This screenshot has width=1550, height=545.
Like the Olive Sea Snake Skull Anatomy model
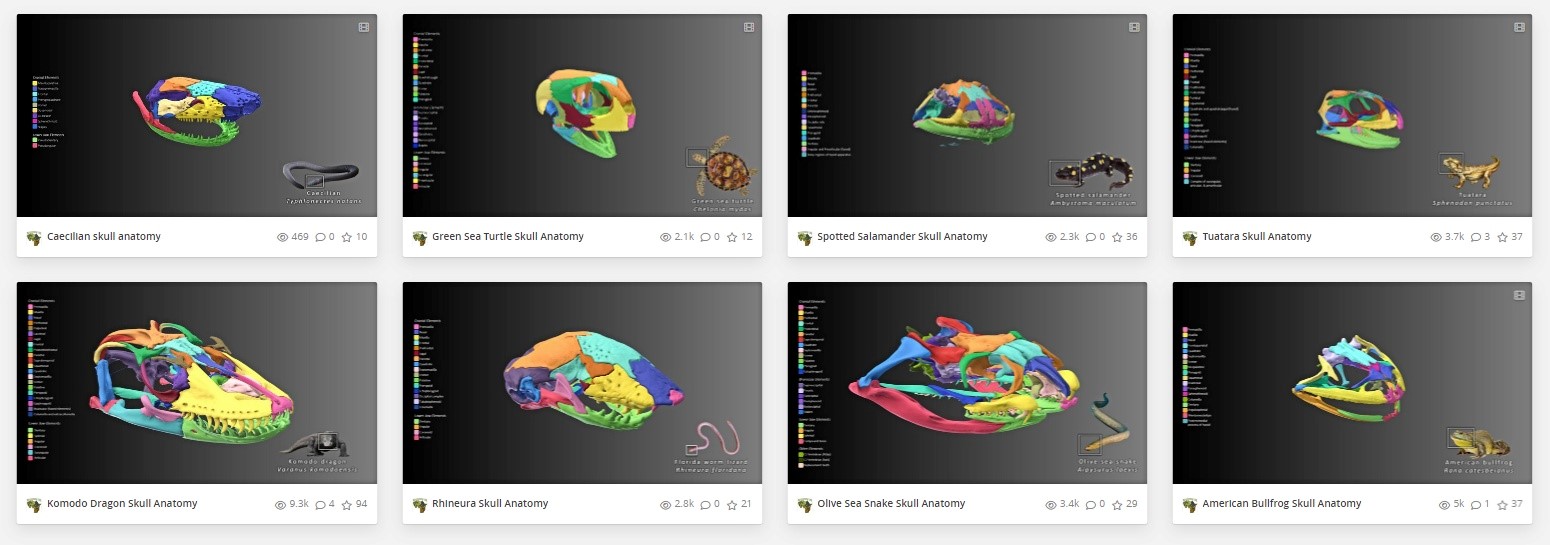pyautogui.click(x=1117, y=504)
